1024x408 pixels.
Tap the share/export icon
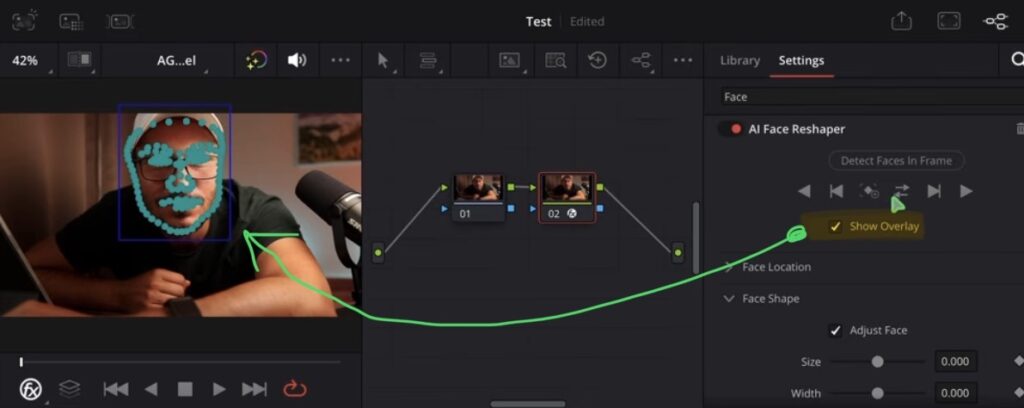pos(901,21)
